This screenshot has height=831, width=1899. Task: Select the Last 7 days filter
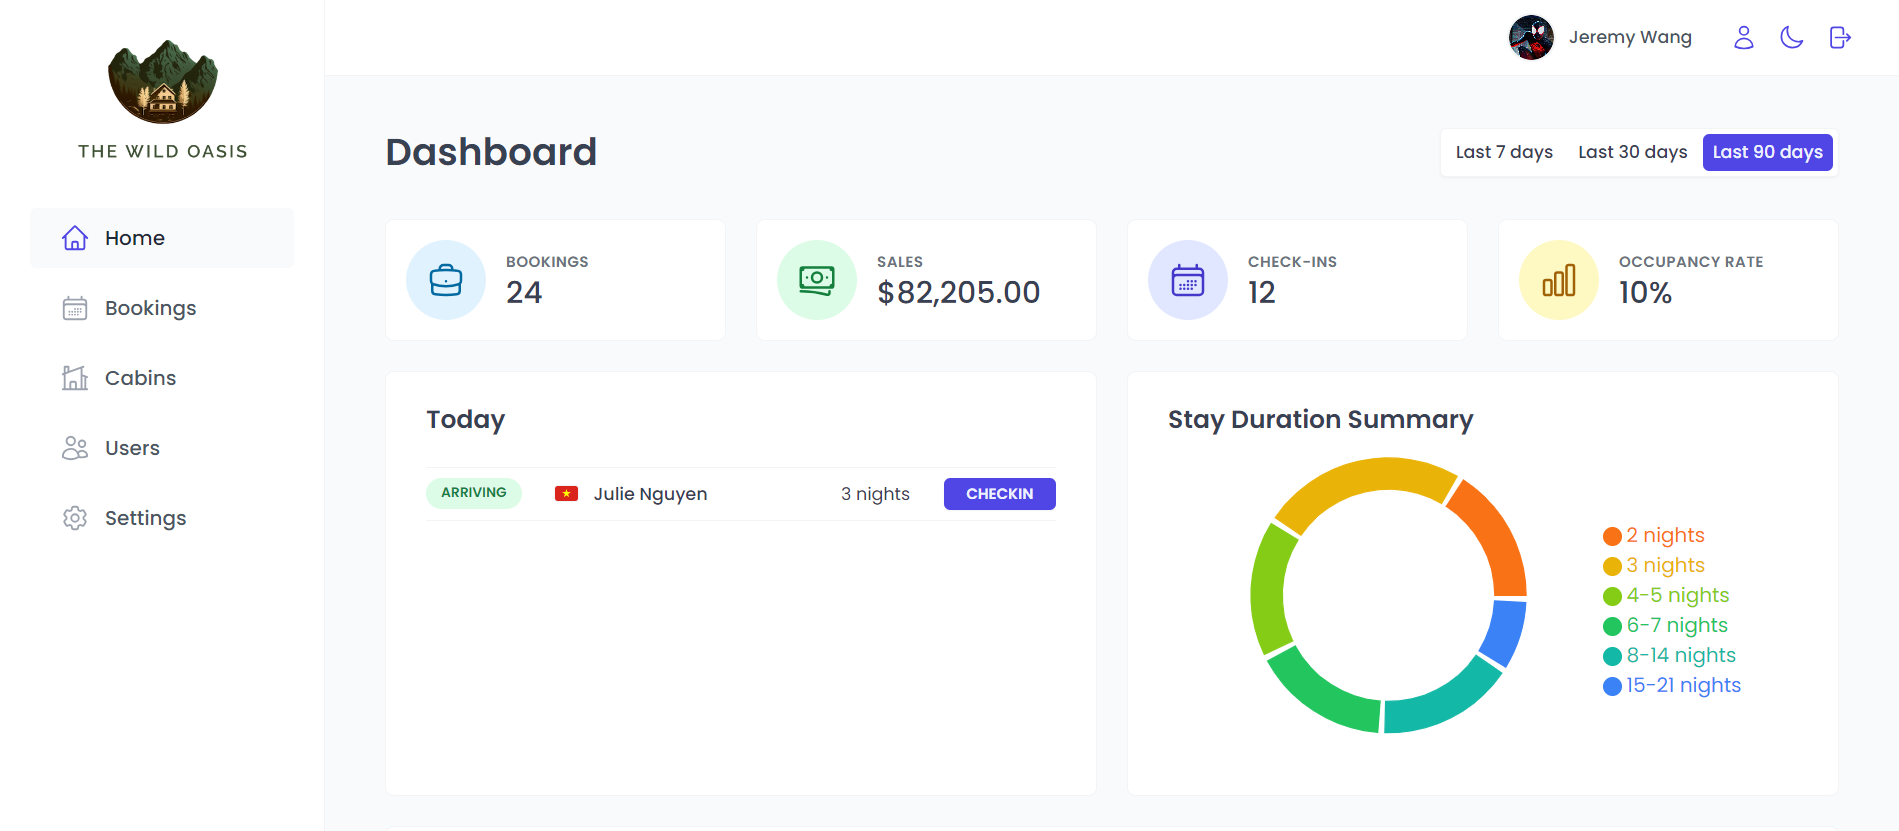pos(1504,152)
